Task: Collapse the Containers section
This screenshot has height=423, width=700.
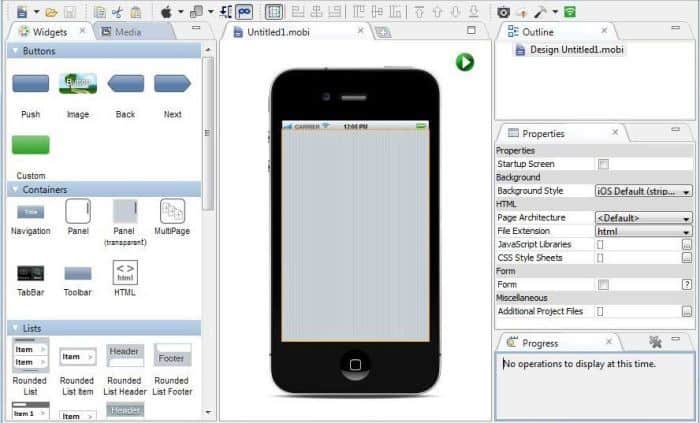Action: click(15, 189)
